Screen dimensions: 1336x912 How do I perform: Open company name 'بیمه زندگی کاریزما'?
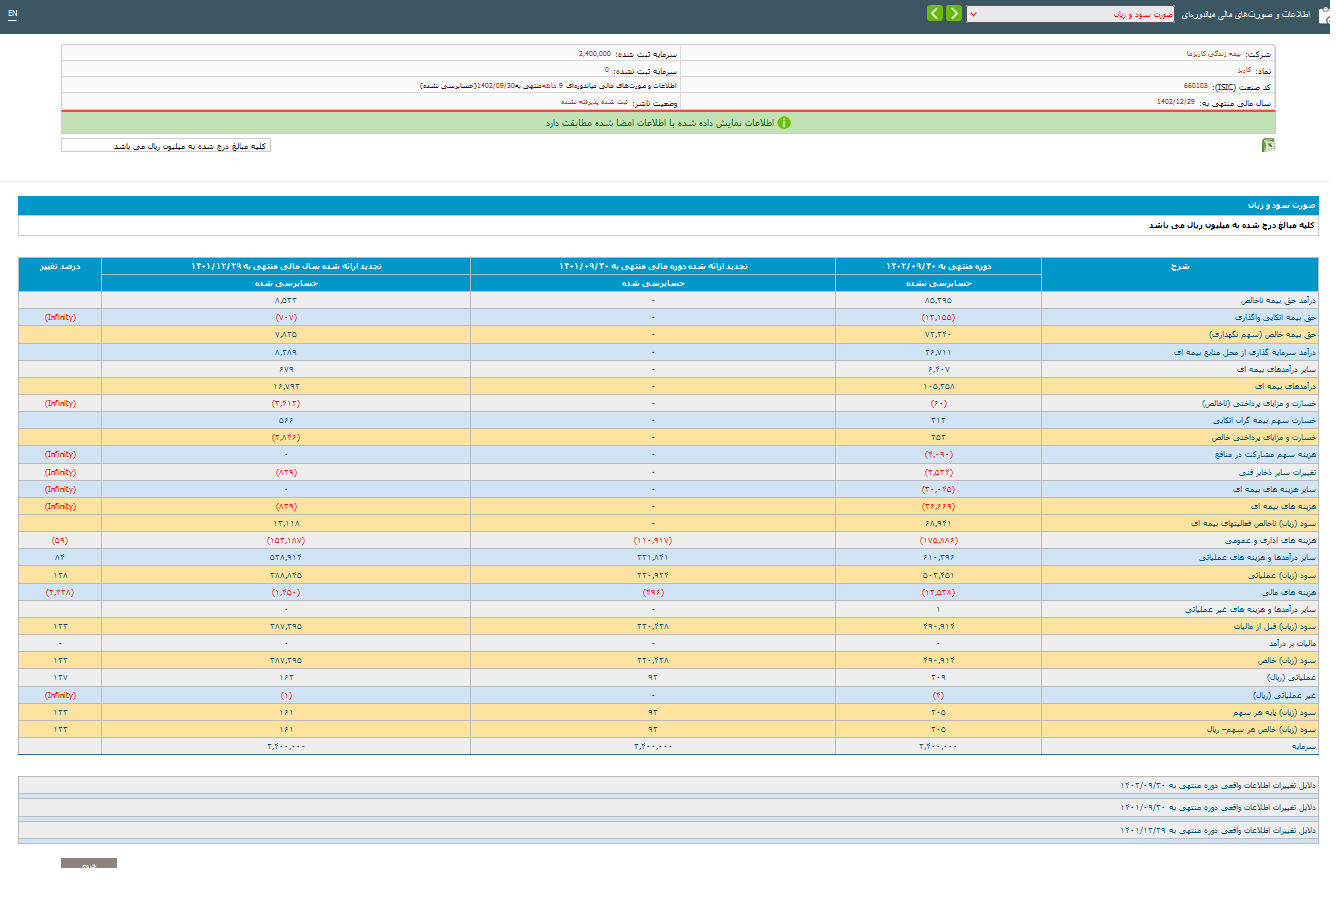1214,54
